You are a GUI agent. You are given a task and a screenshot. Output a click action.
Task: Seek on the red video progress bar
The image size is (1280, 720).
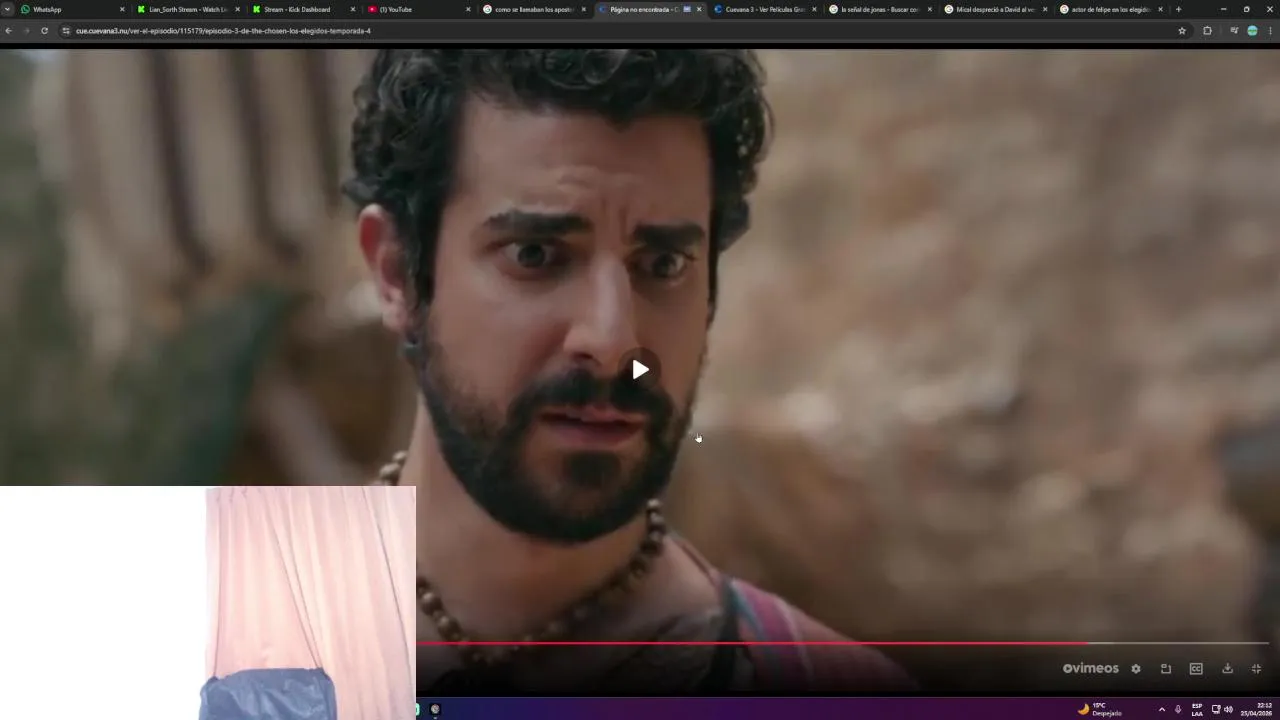click(x=843, y=643)
